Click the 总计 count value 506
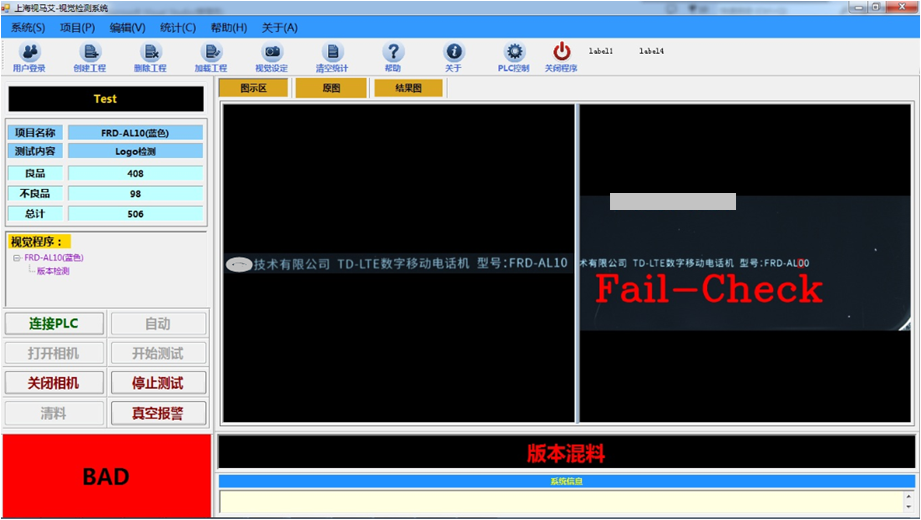 (x=135, y=214)
